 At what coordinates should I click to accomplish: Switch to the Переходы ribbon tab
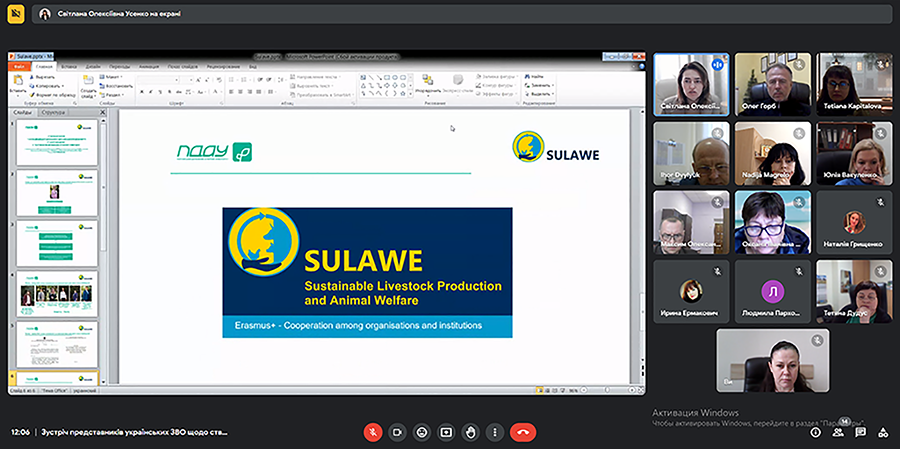click(x=119, y=66)
